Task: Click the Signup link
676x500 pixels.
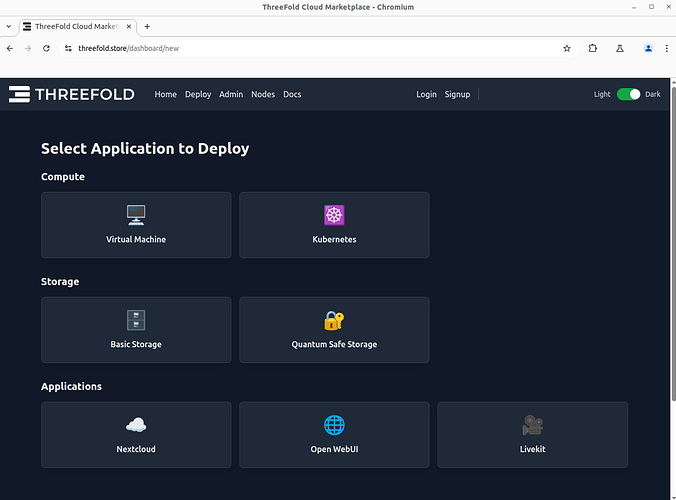Action: pyautogui.click(x=457, y=94)
